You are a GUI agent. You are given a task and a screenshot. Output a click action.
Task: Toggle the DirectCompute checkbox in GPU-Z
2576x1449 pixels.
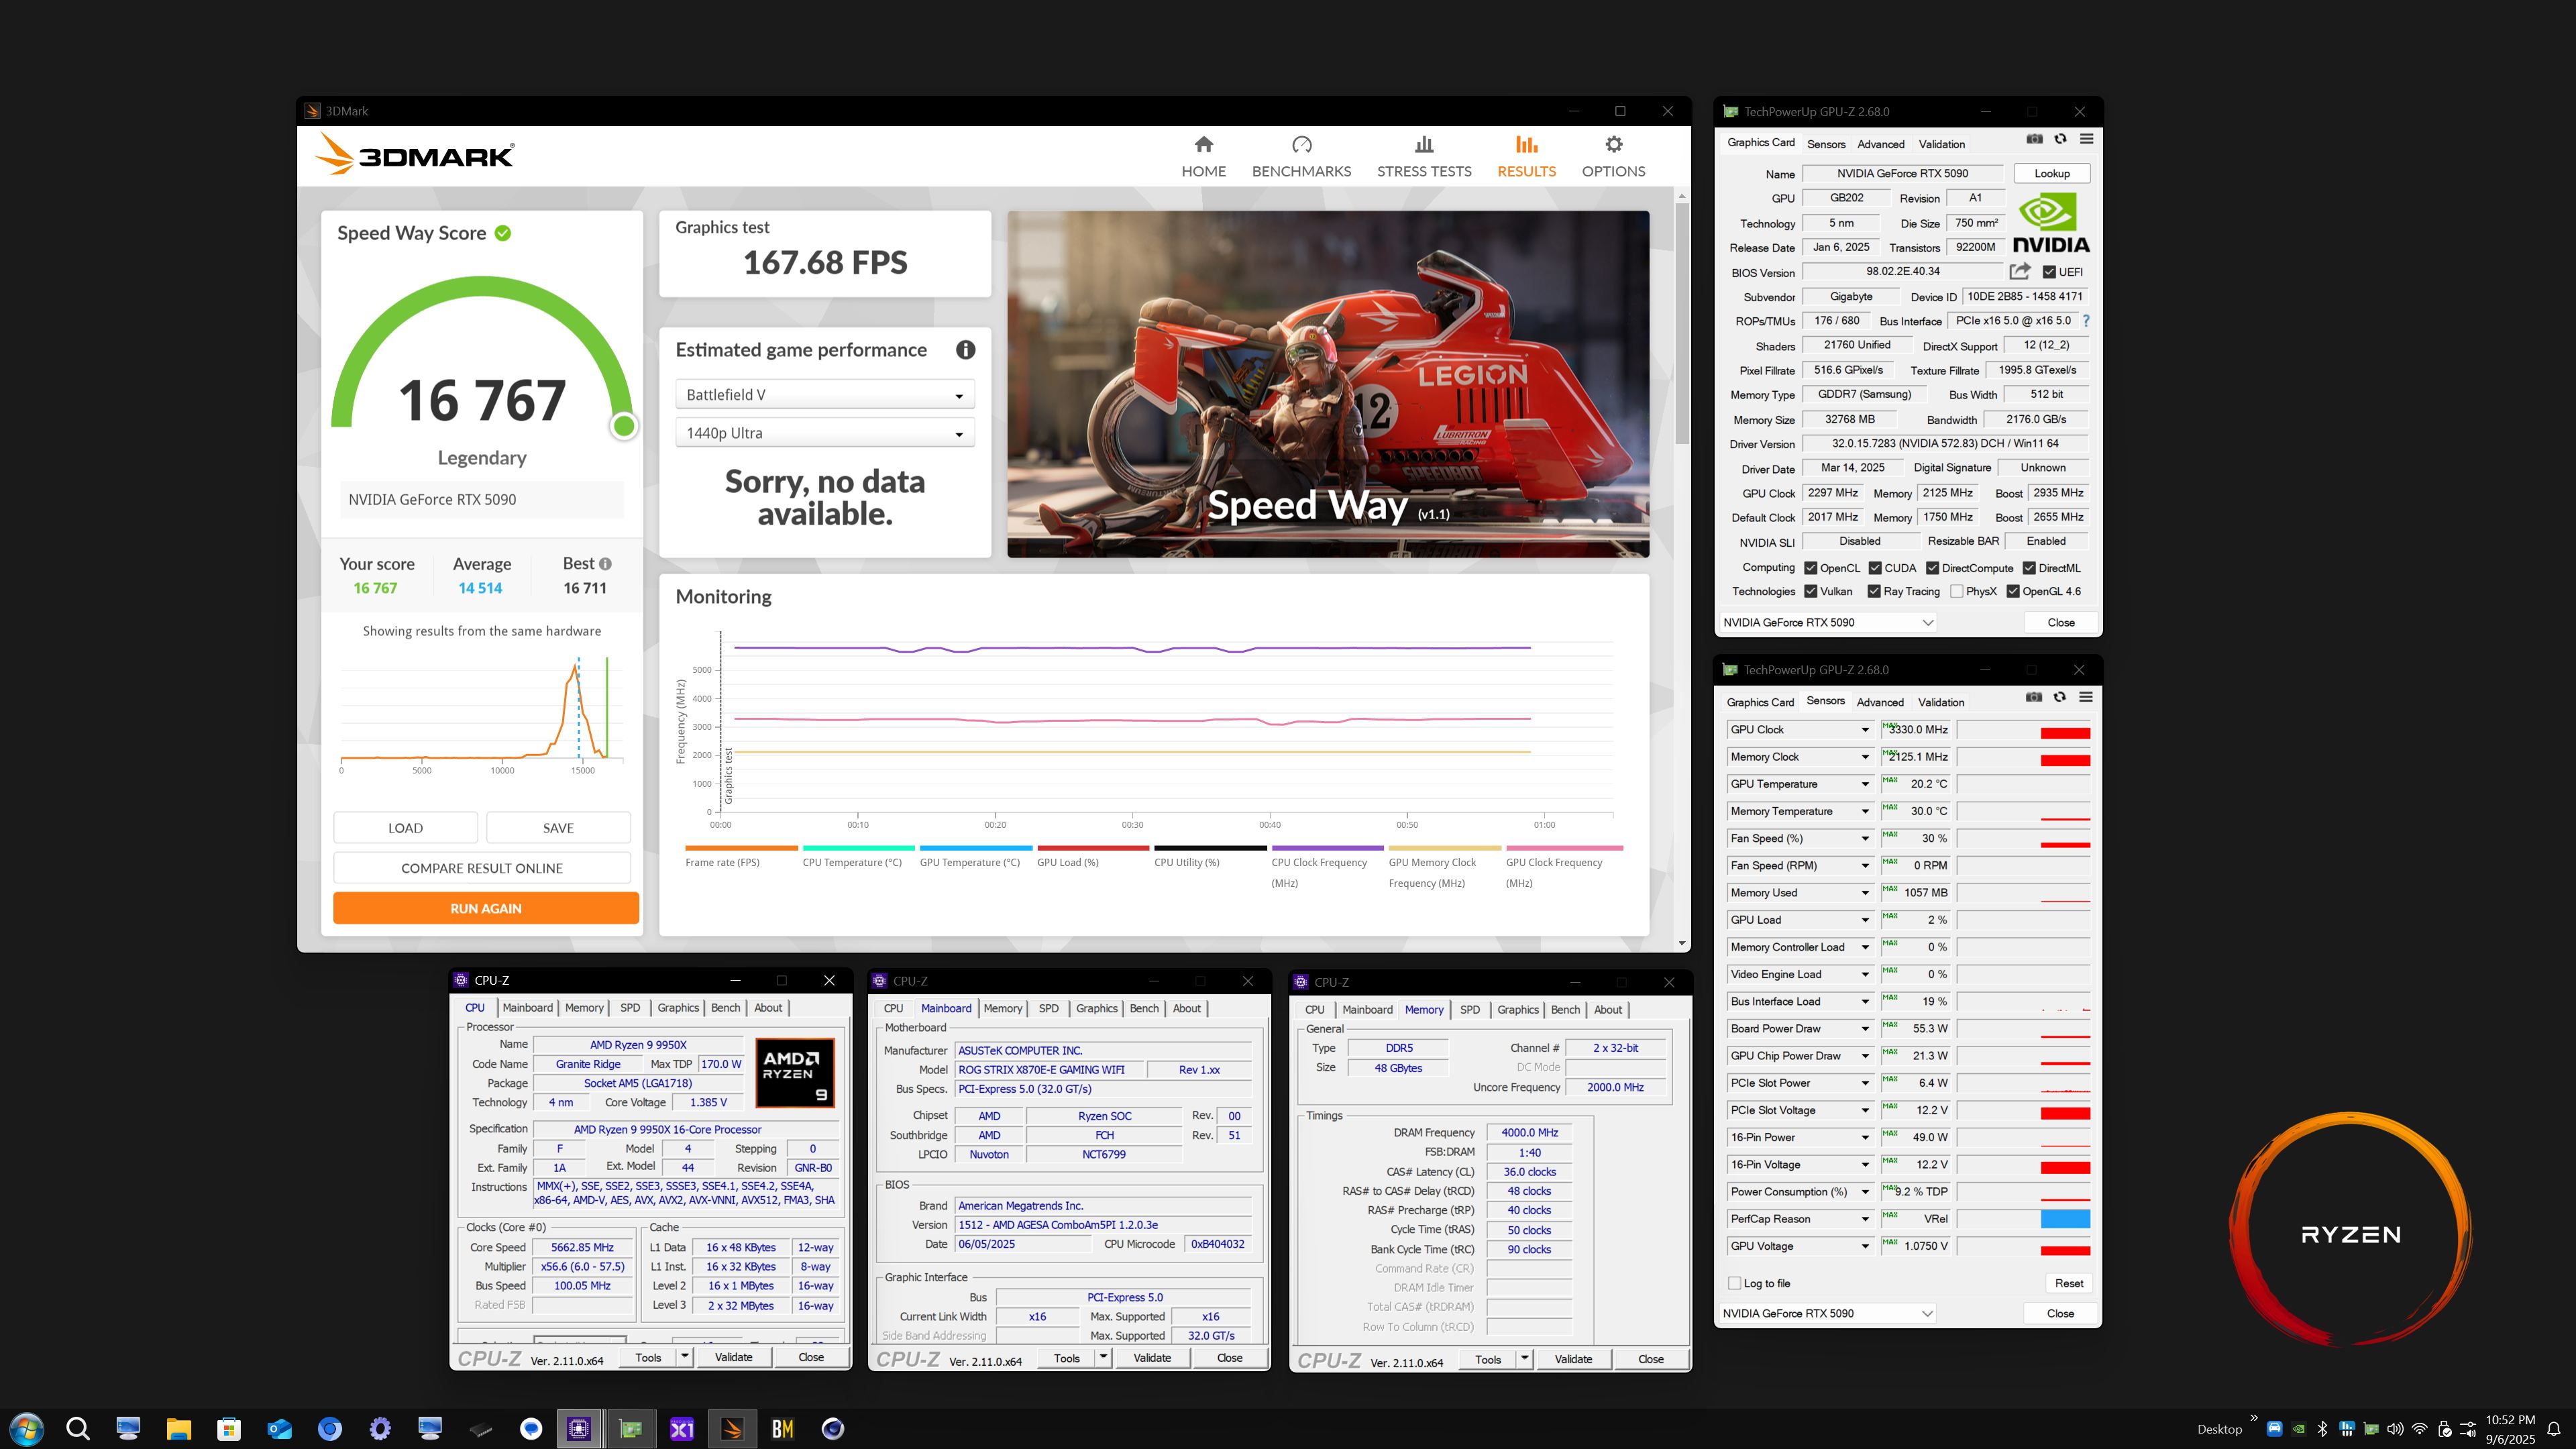pos(1933,568)
